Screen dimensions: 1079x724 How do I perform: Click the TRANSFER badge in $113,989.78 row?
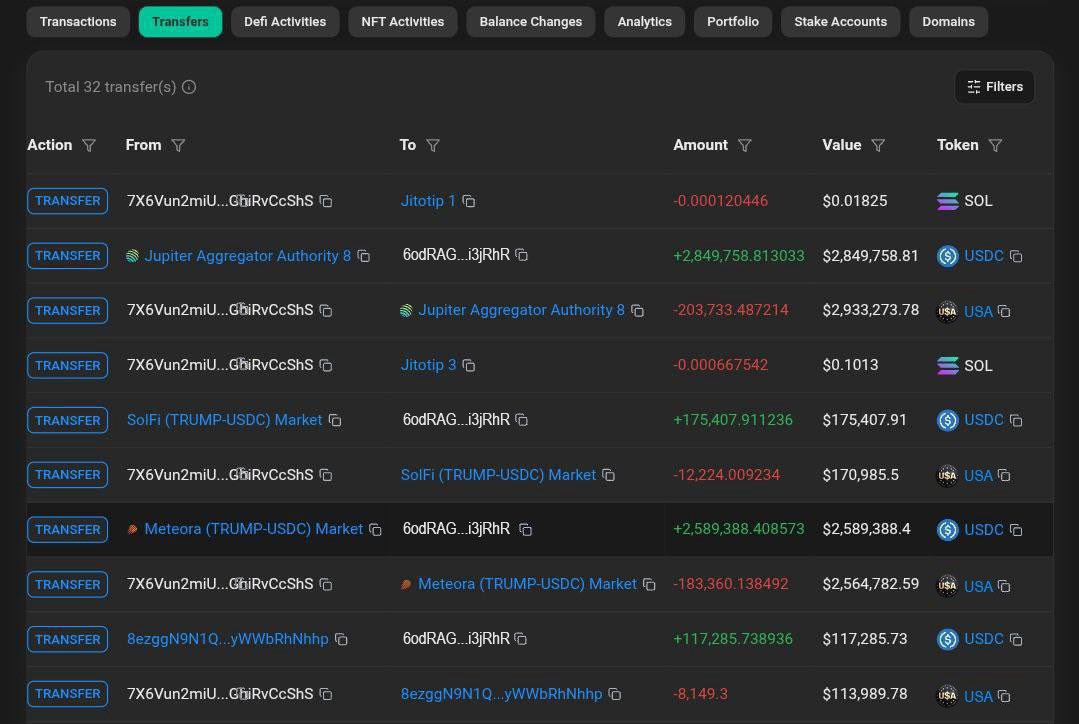(x=67, y=694)
